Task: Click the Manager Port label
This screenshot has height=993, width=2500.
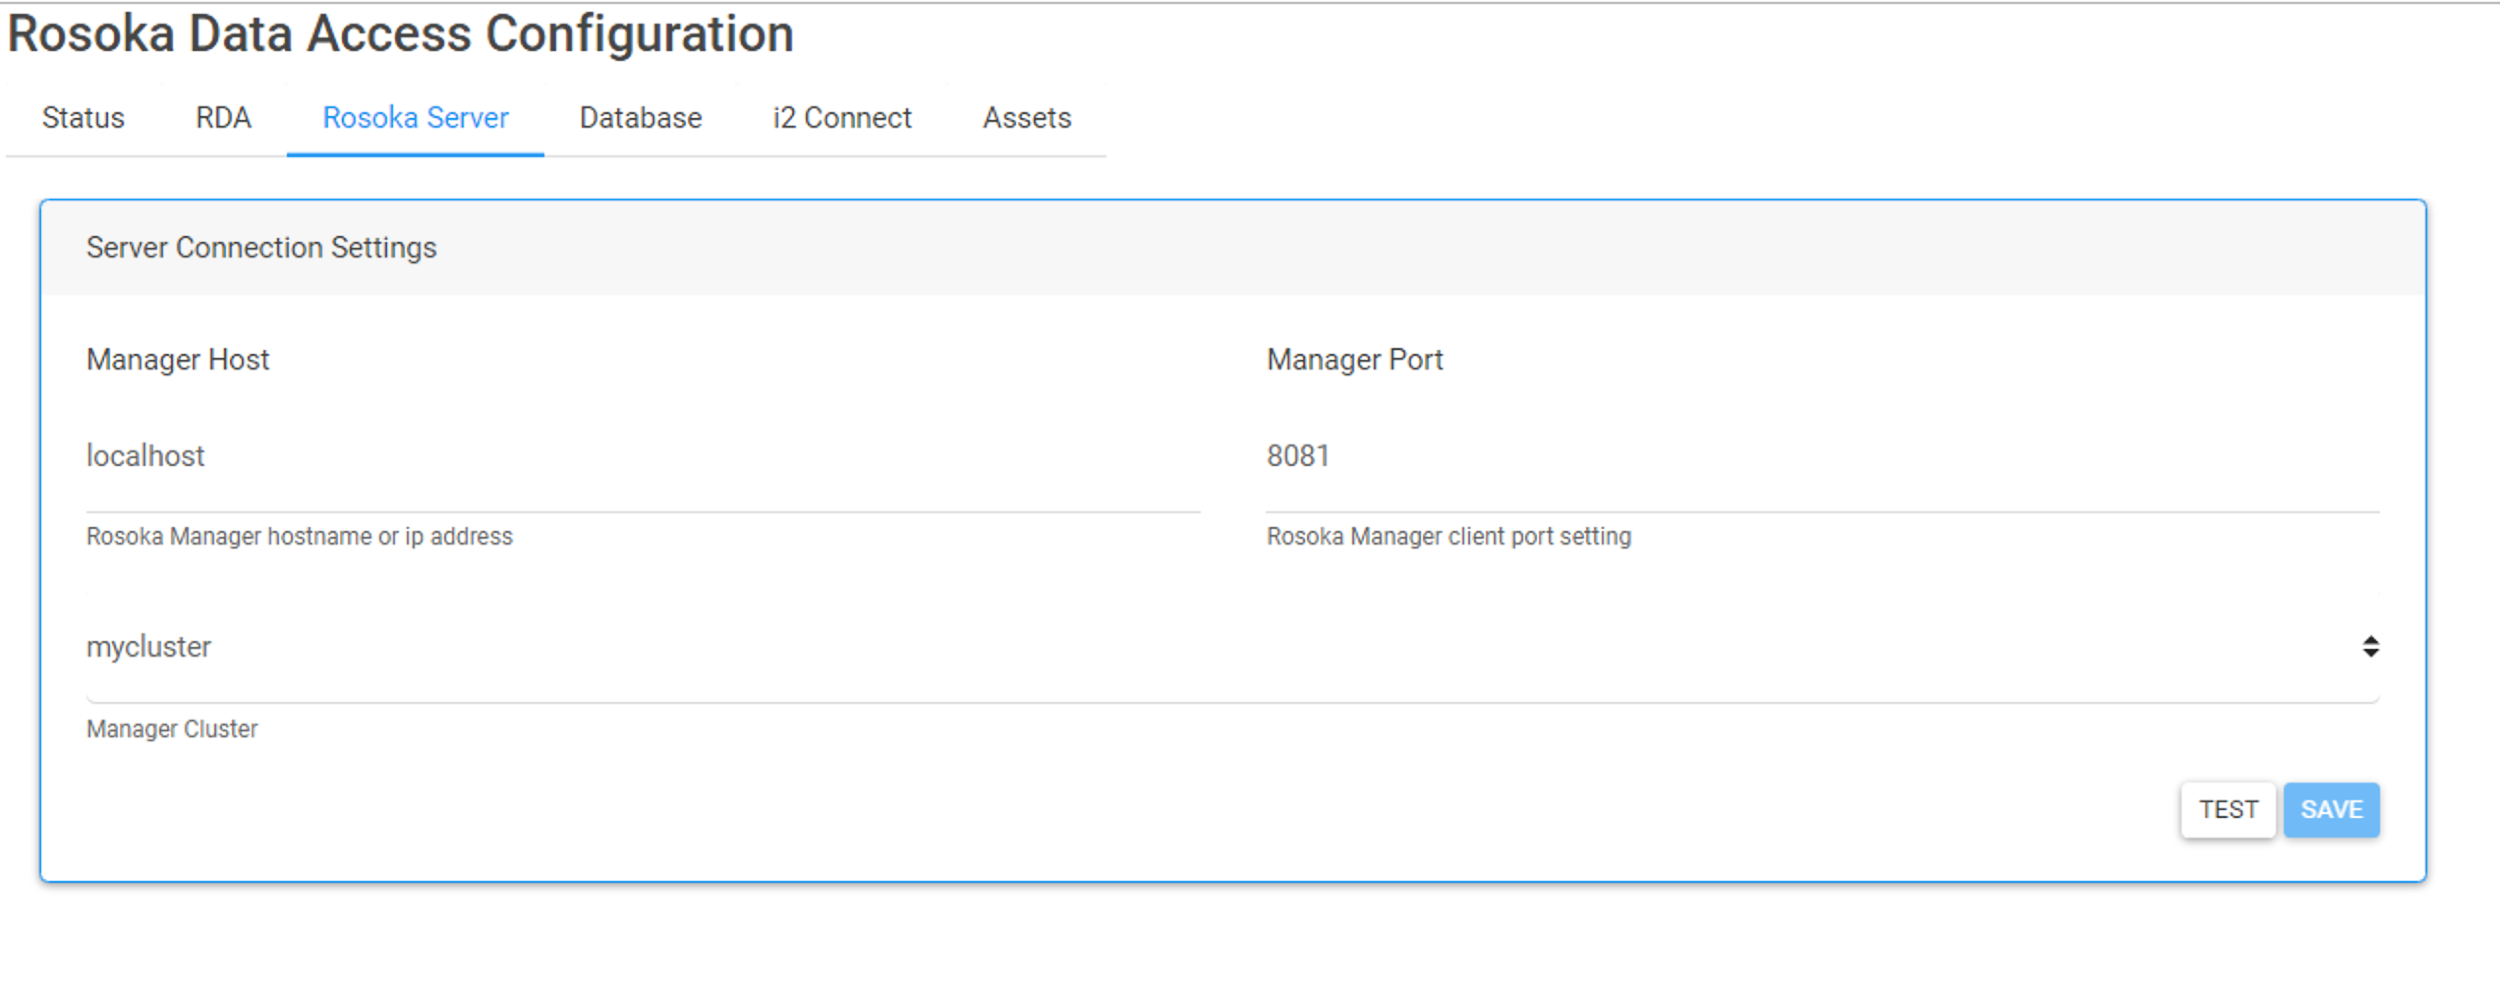Action: pos(1354,360)
